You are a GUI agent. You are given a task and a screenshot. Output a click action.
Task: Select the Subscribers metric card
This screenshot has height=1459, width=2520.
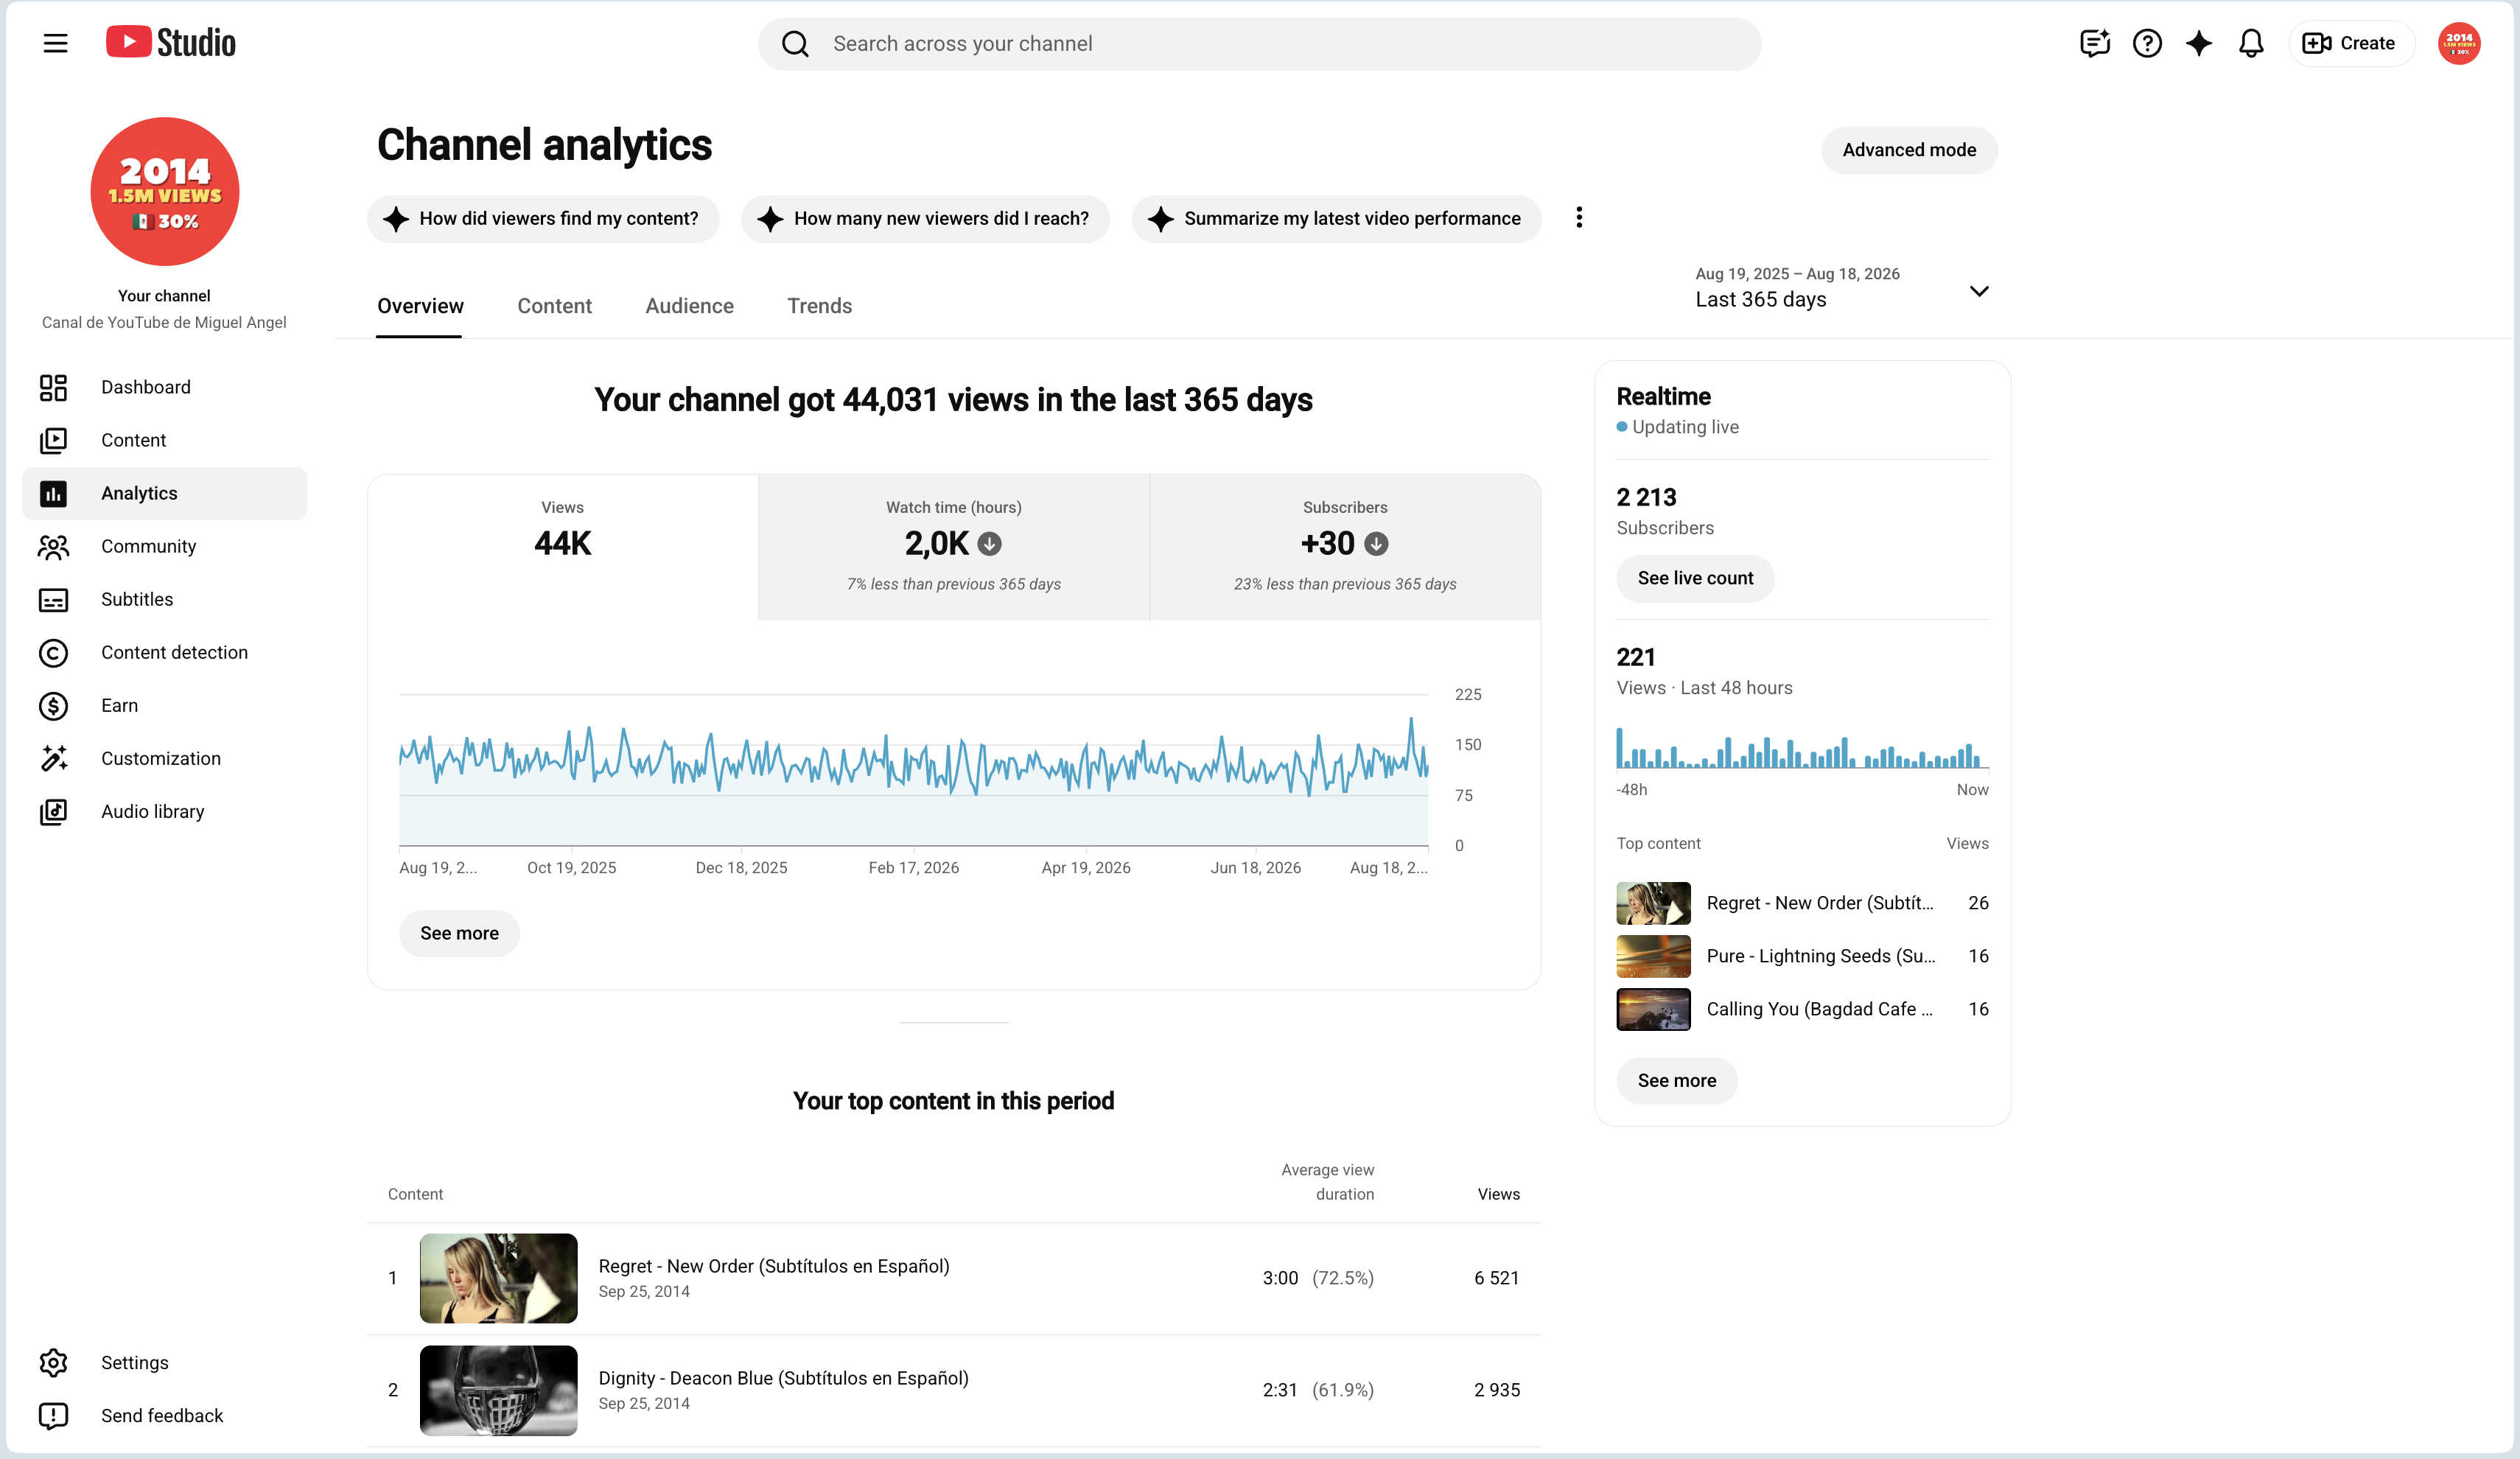tap(1344, 547)
